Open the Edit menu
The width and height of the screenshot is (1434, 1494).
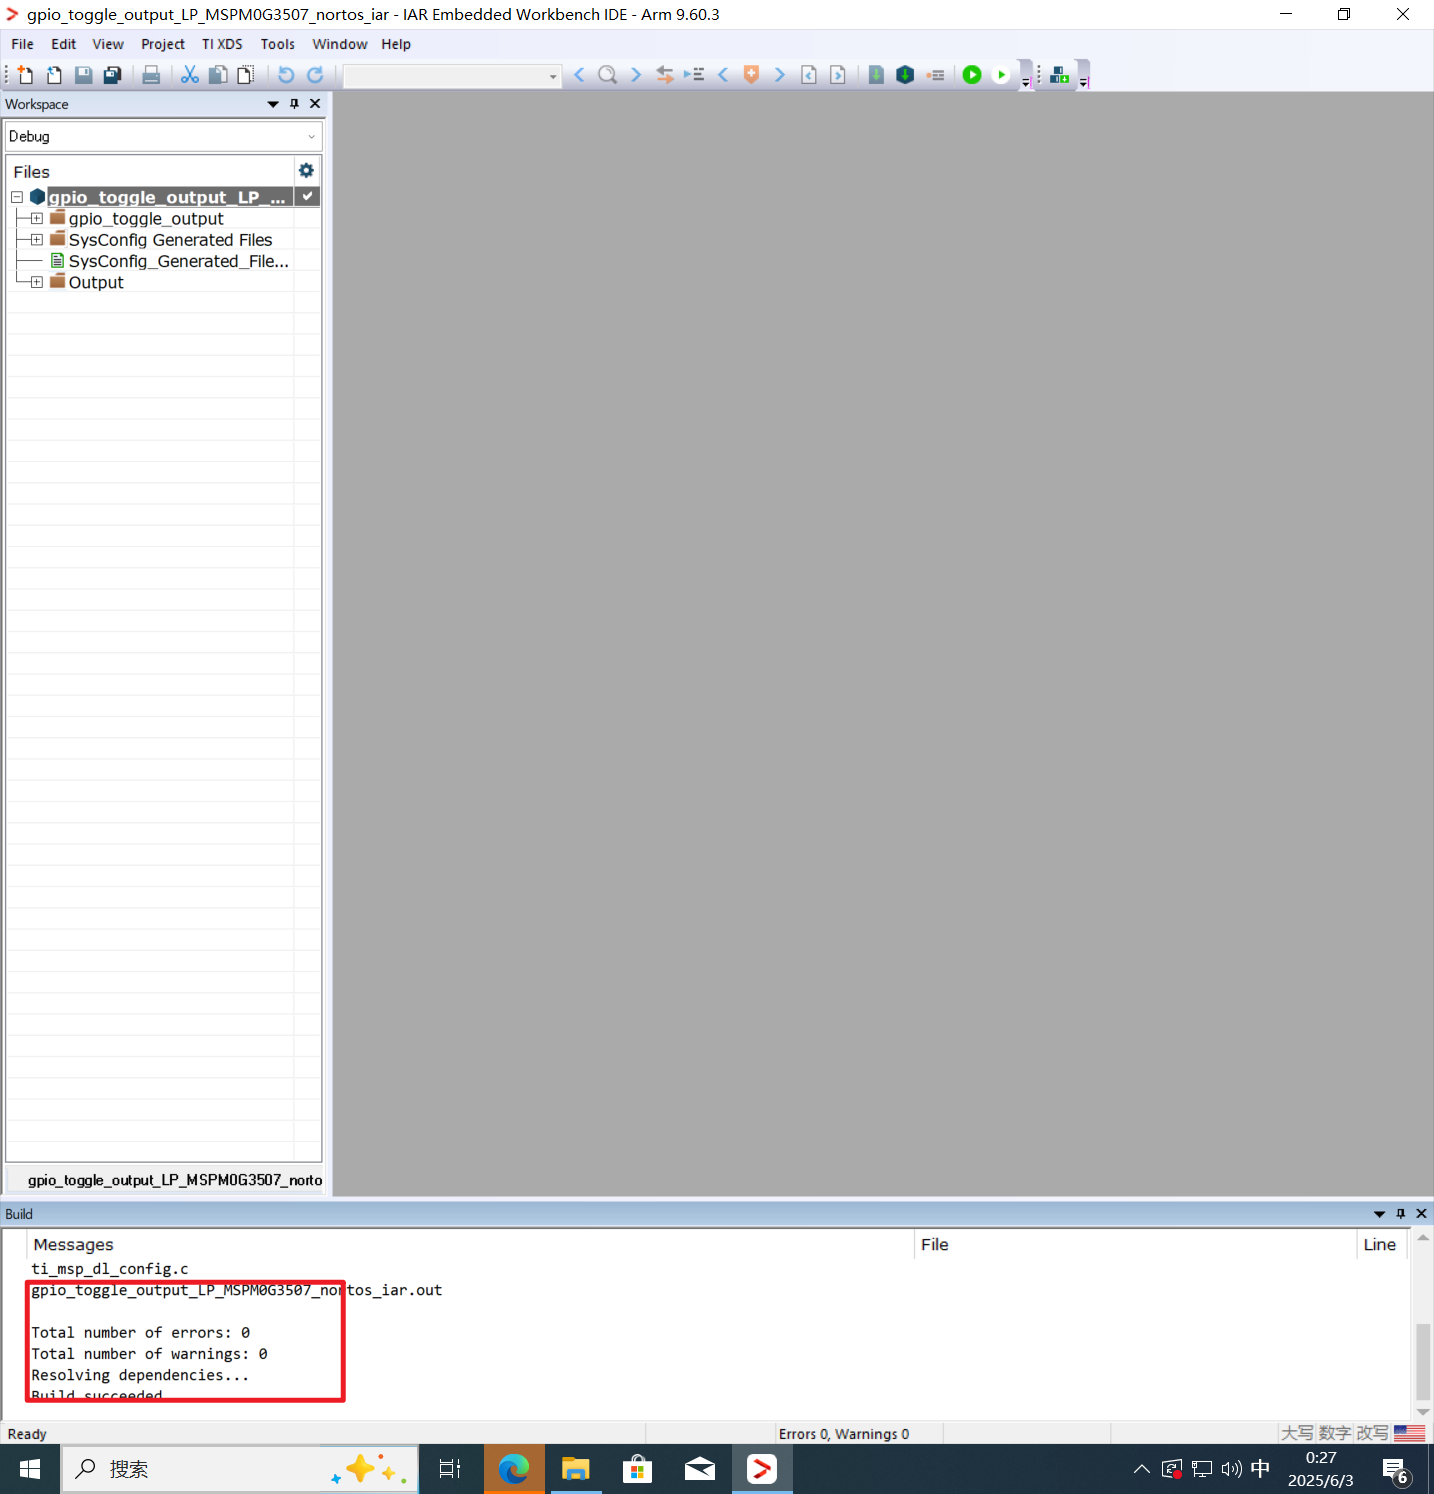point(64,44)
